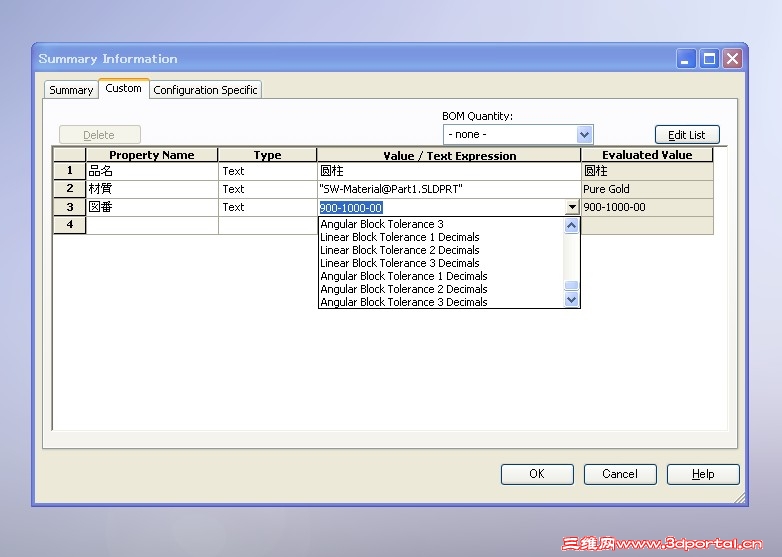Click property name 図番 cell
The image size is (782, 557).
pos(152,207)
